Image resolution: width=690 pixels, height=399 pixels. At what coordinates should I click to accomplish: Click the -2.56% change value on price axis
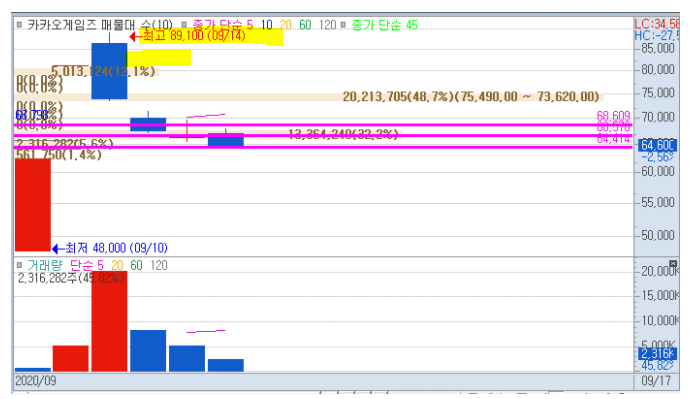click(x=657, y=157)
